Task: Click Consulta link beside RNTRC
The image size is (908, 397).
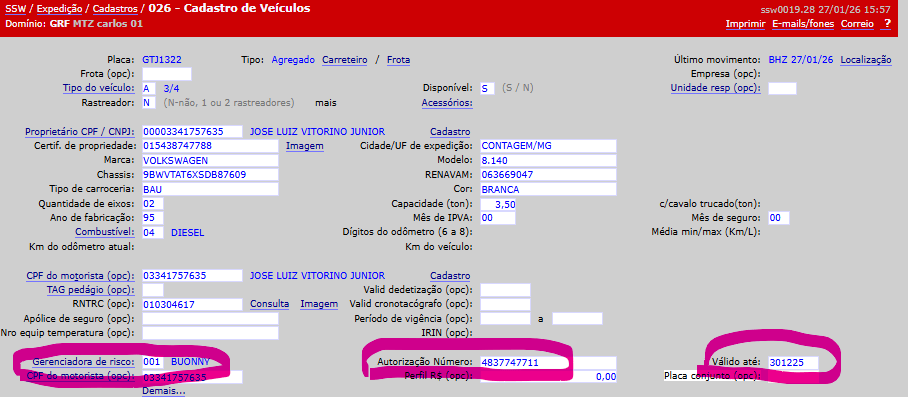Action: pyautogui.click(x=269, y=304)
